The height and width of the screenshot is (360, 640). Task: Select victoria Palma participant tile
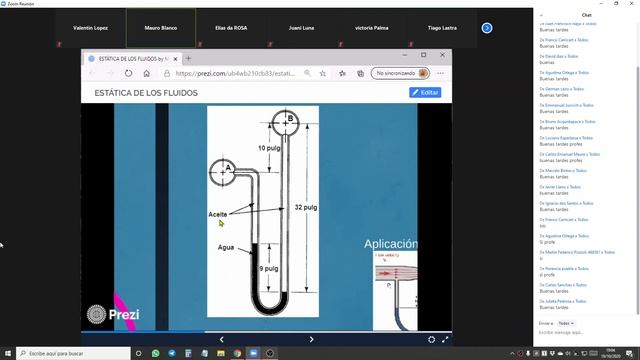(371, 28)
